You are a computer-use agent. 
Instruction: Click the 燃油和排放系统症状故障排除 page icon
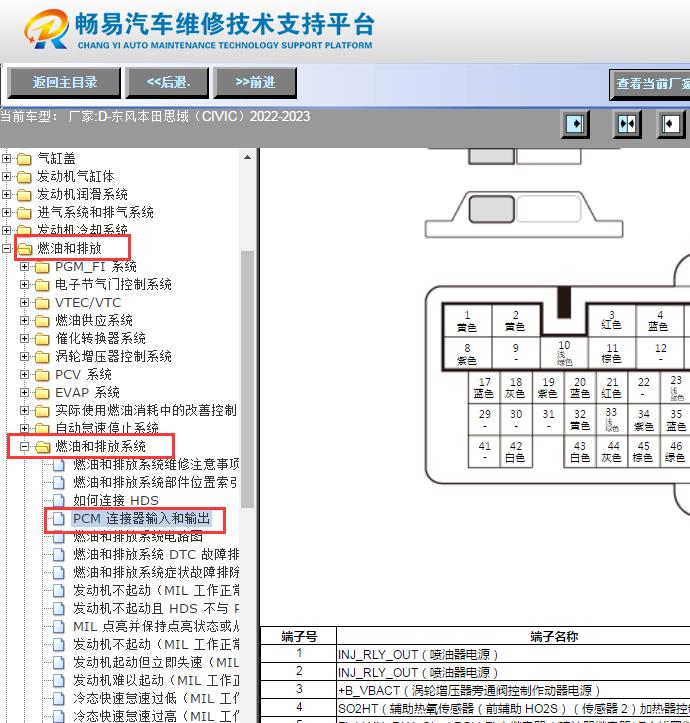pos(59,573)
